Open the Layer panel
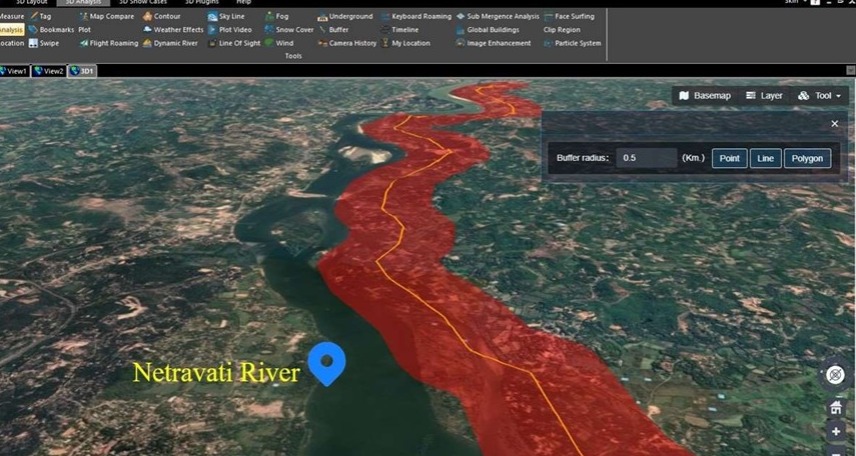The height and width of the screenshot is (456, 856). click(x=764, y=96)
